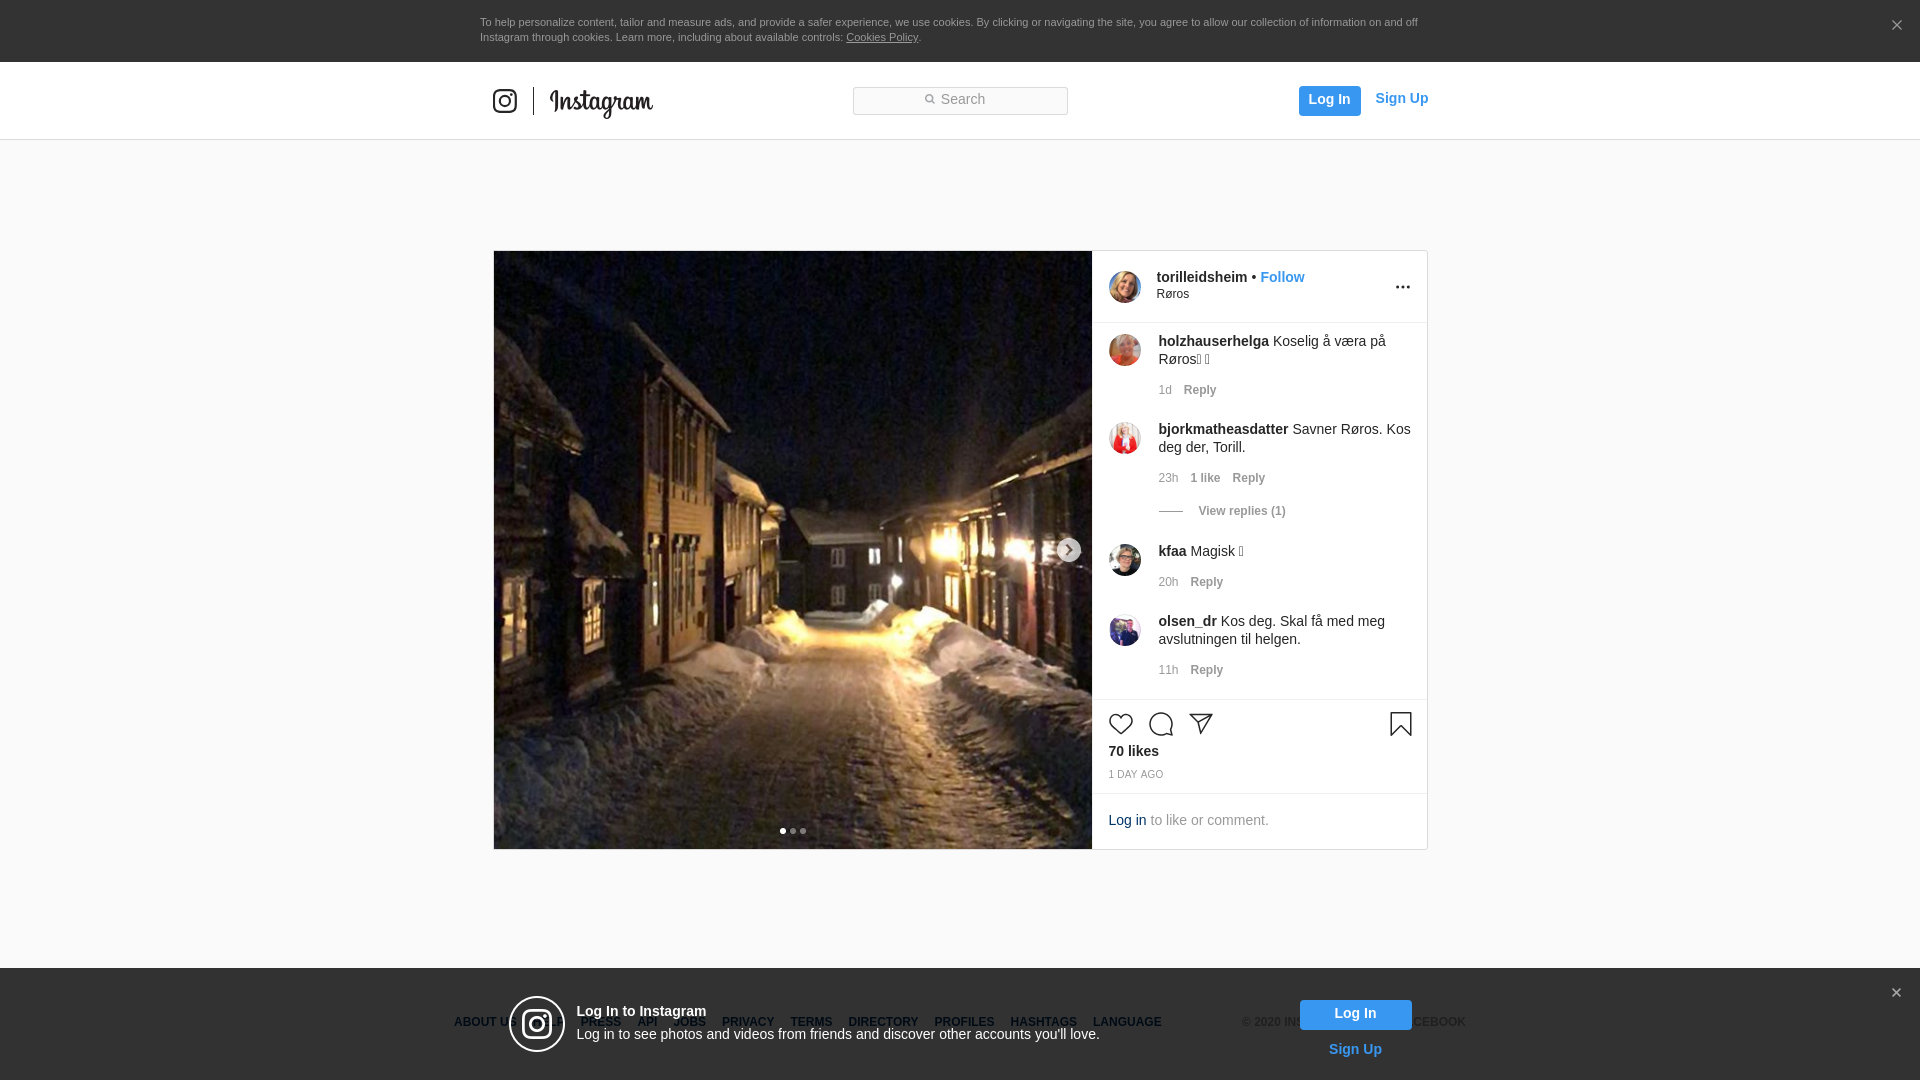This screenshot has height=1080, width=1920.
Task: Click the Search input field
Action: tap(960, 101)
